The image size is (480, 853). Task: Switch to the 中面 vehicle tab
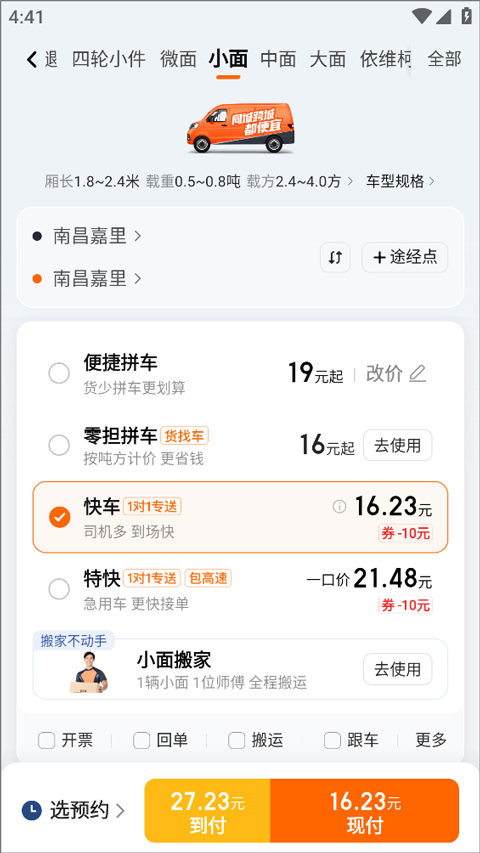[x=278, y=59]
